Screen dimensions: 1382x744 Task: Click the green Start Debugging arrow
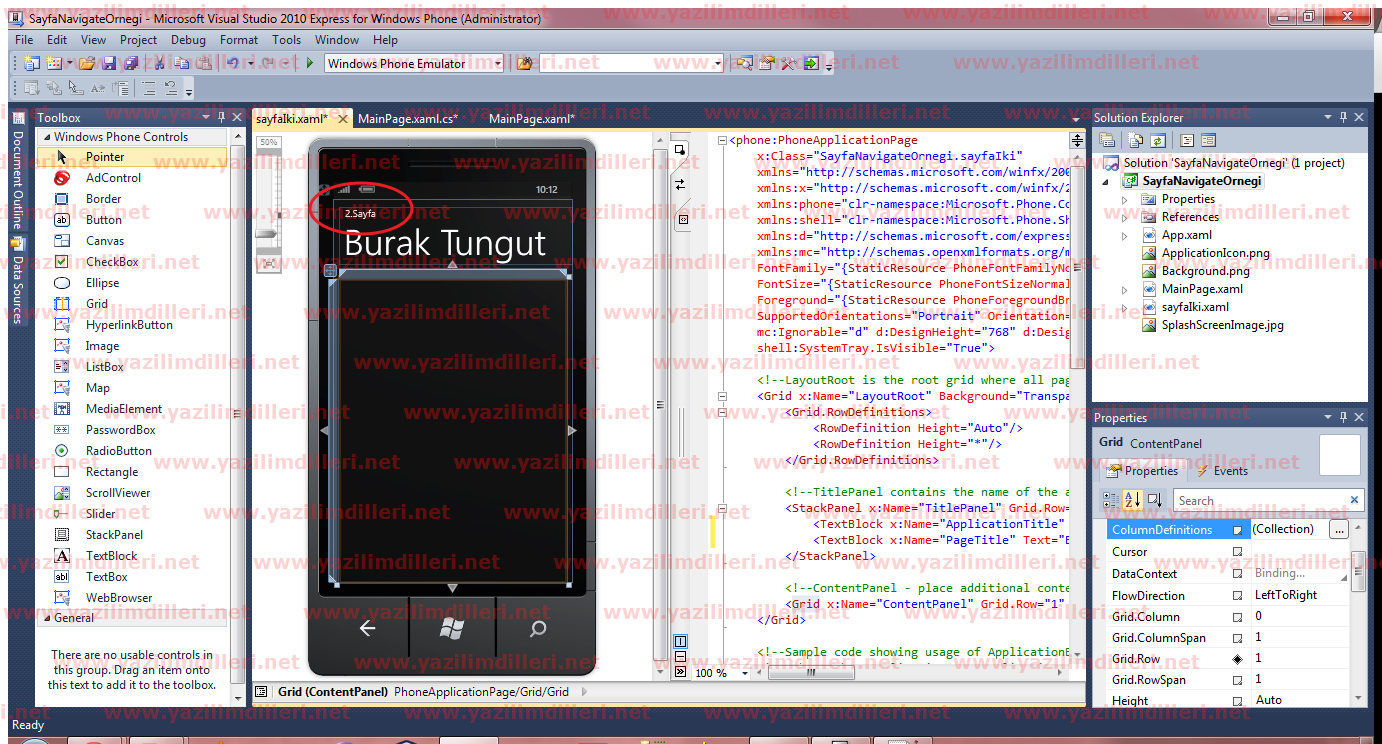[x=310, y=63]
